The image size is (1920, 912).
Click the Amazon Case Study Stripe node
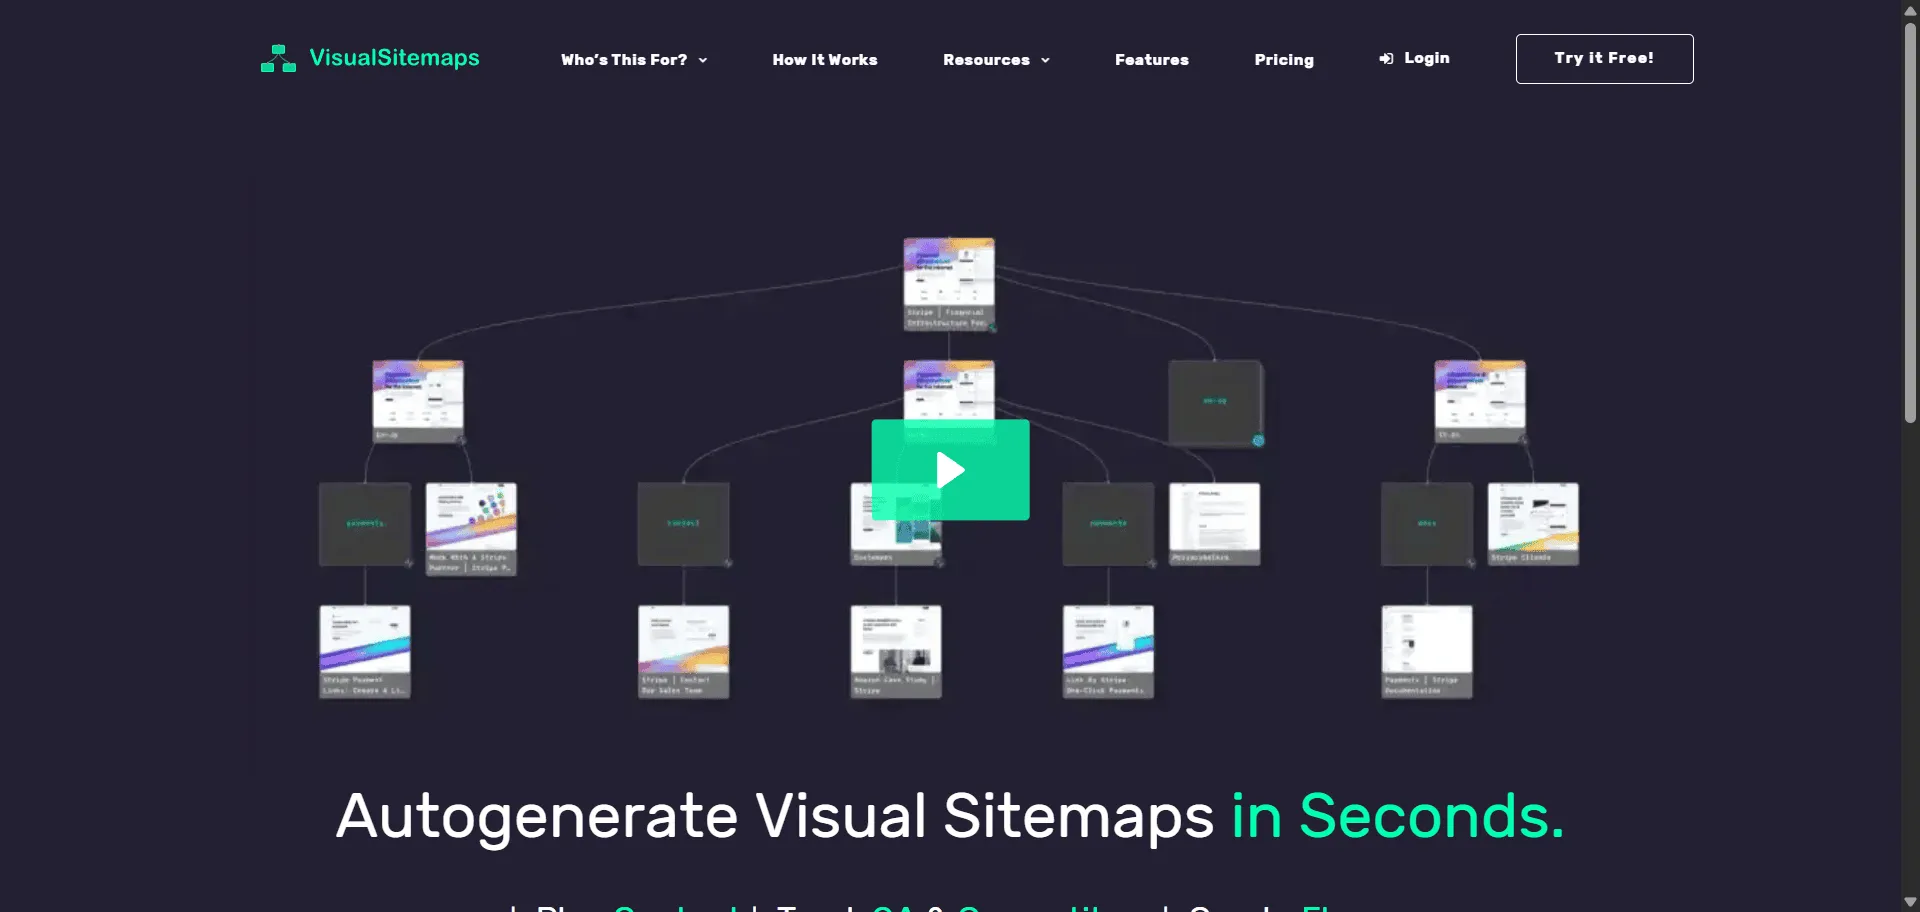tap(895, 651)
